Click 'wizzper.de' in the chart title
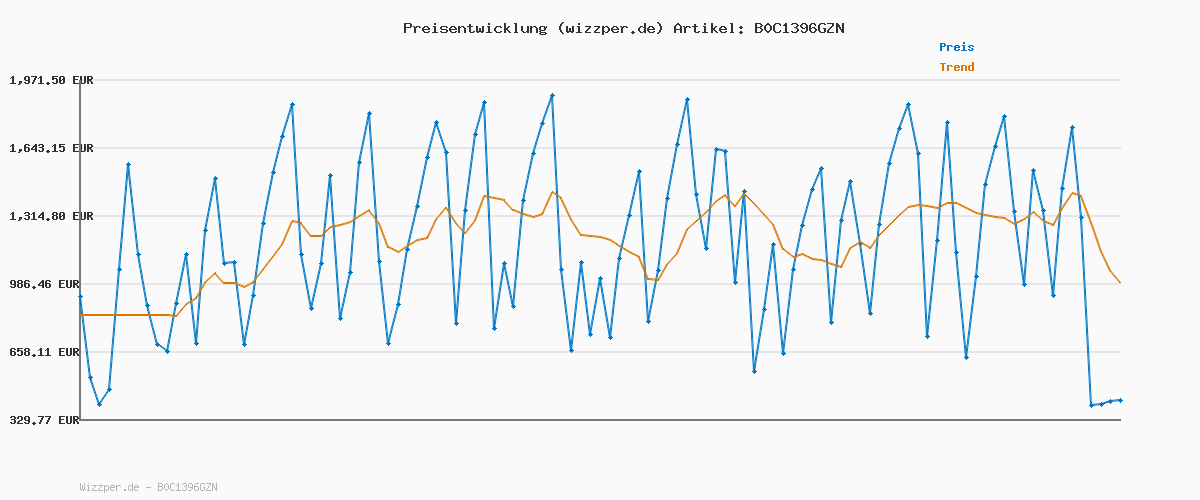Image resolution: width=1200 pixels, height=500 pixels. (611, 28)
